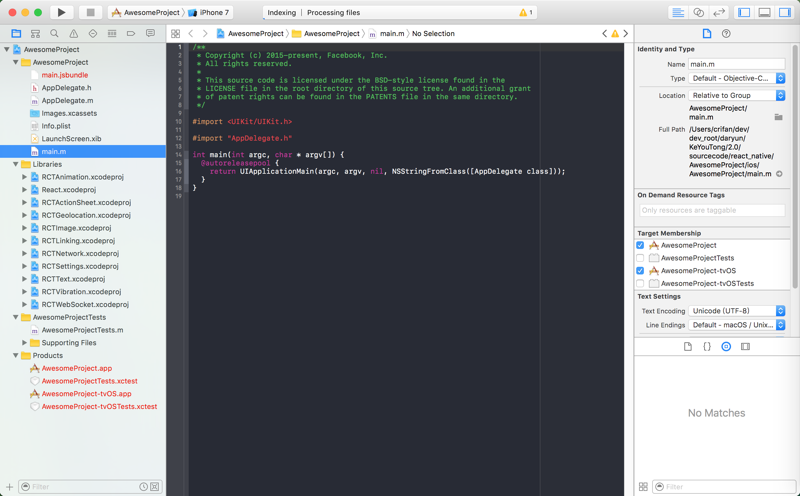Click the file Name field
The height and width of the screenshot is (496, 800).
pos(736,64)
